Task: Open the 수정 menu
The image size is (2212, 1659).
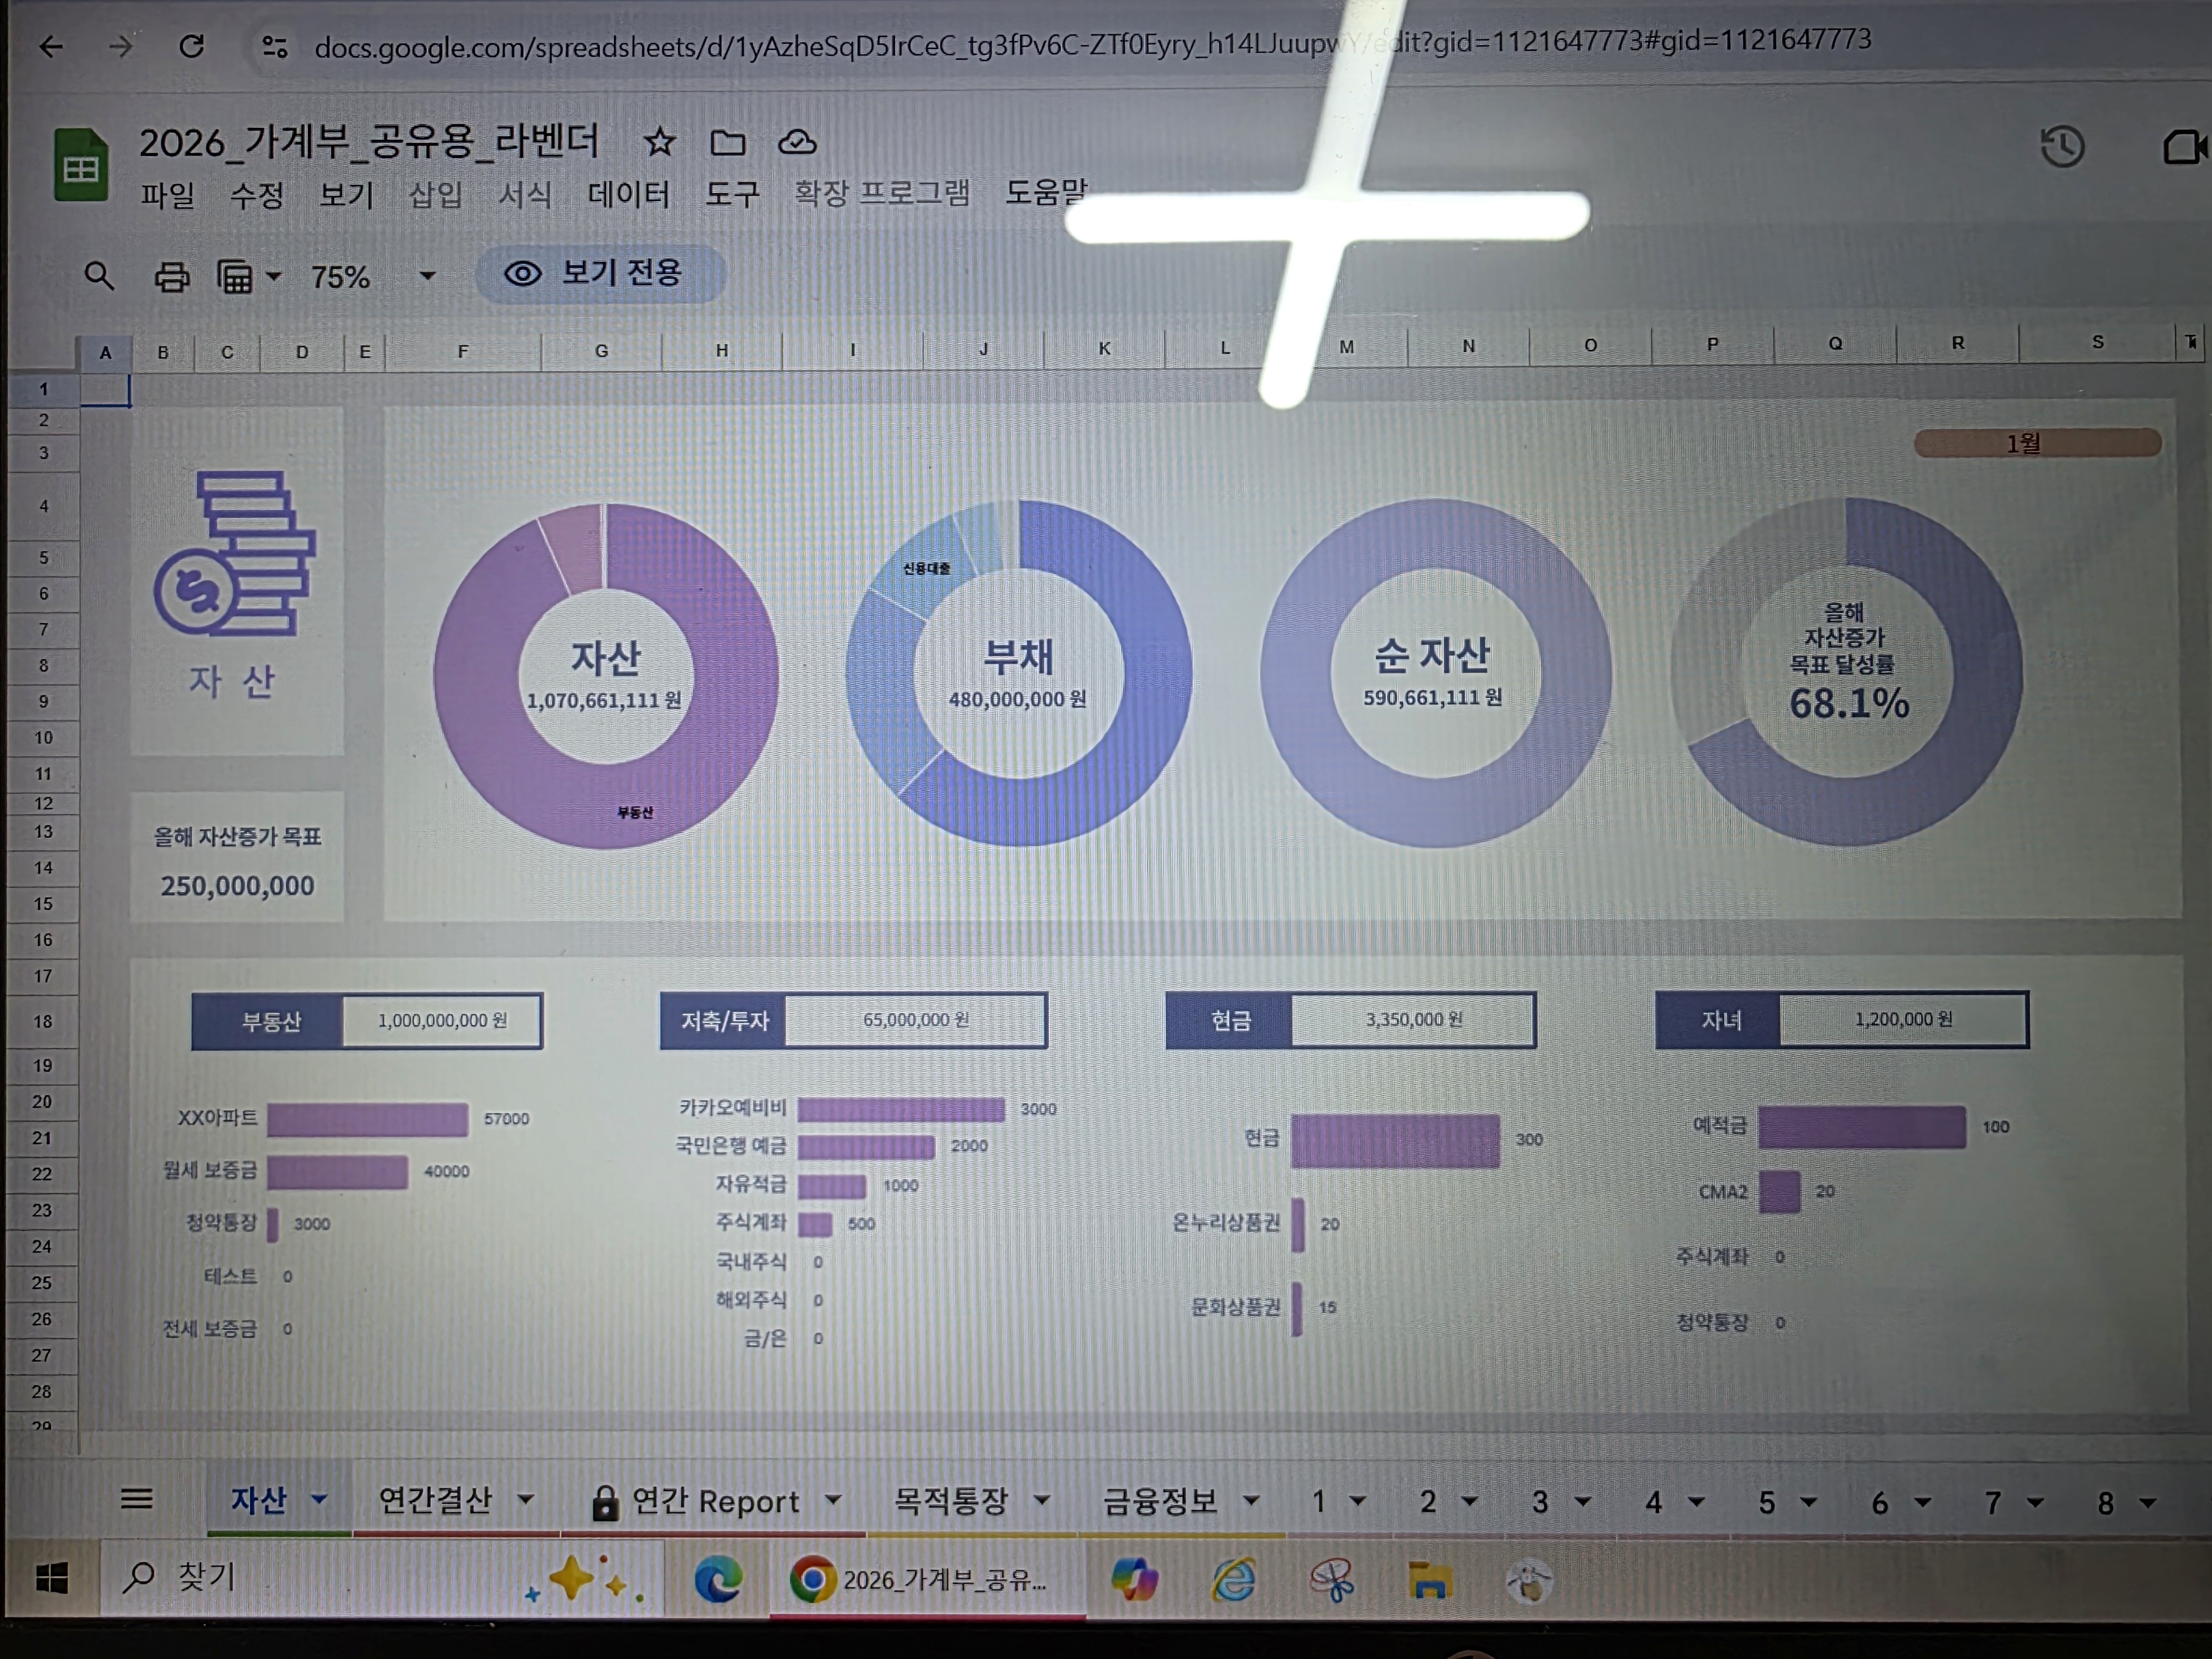Action: pos(256,194)
